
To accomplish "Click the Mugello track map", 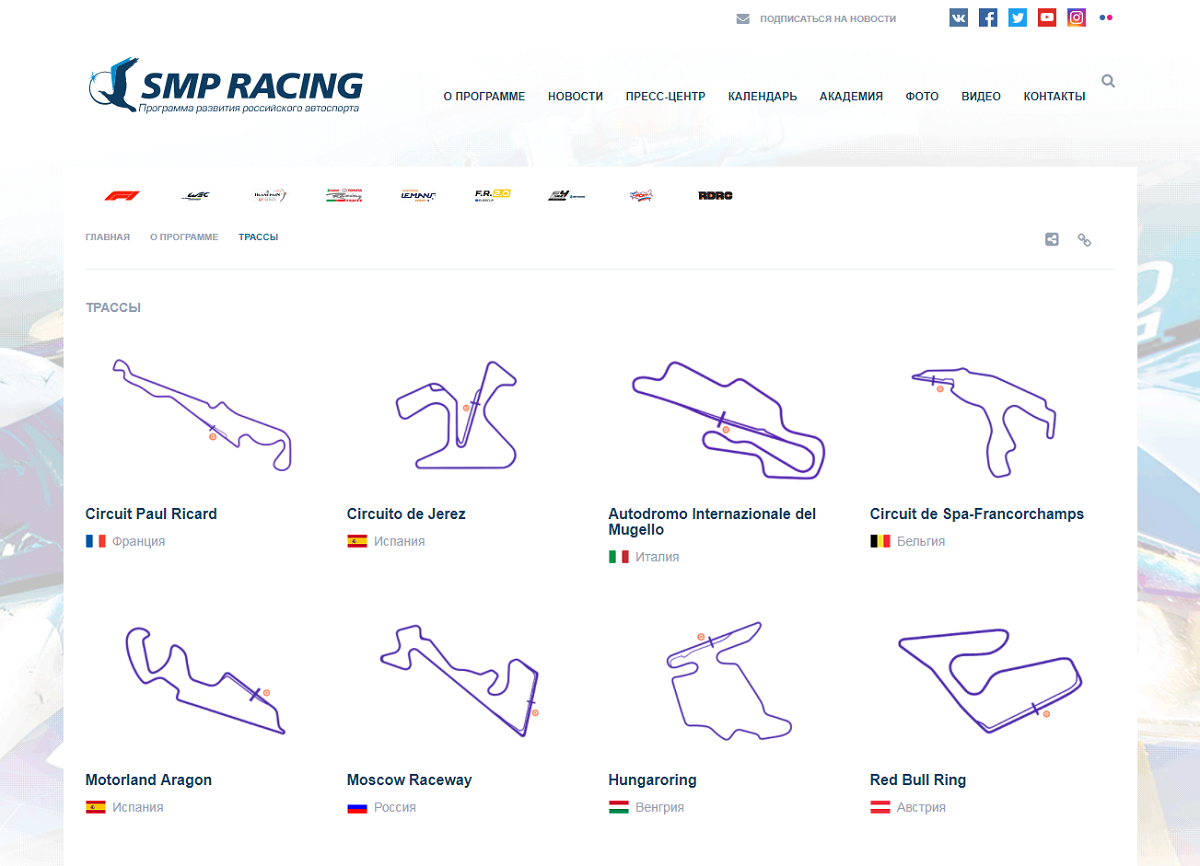I will [x=728, y=420].
